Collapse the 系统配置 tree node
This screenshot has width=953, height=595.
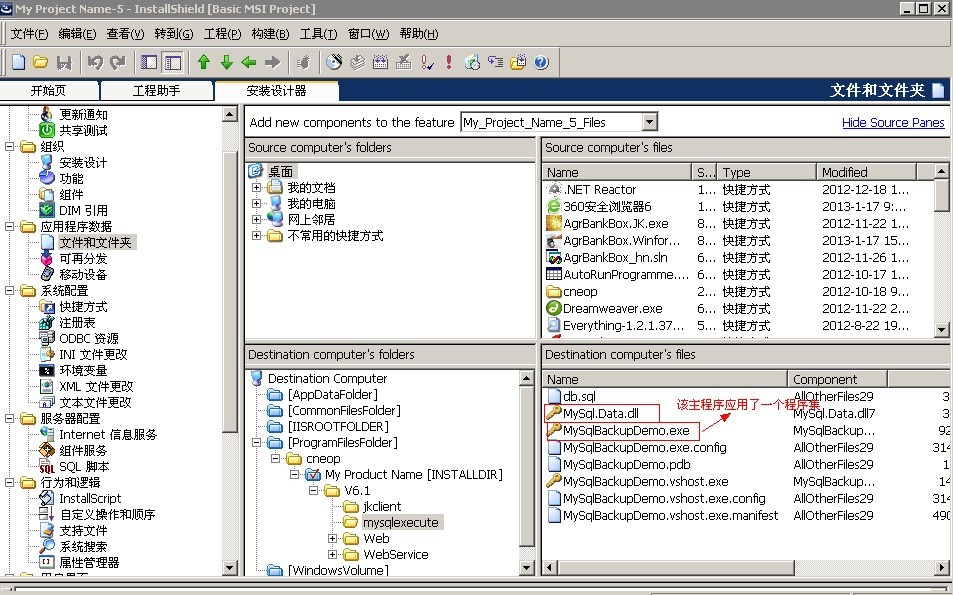(10, 291)
